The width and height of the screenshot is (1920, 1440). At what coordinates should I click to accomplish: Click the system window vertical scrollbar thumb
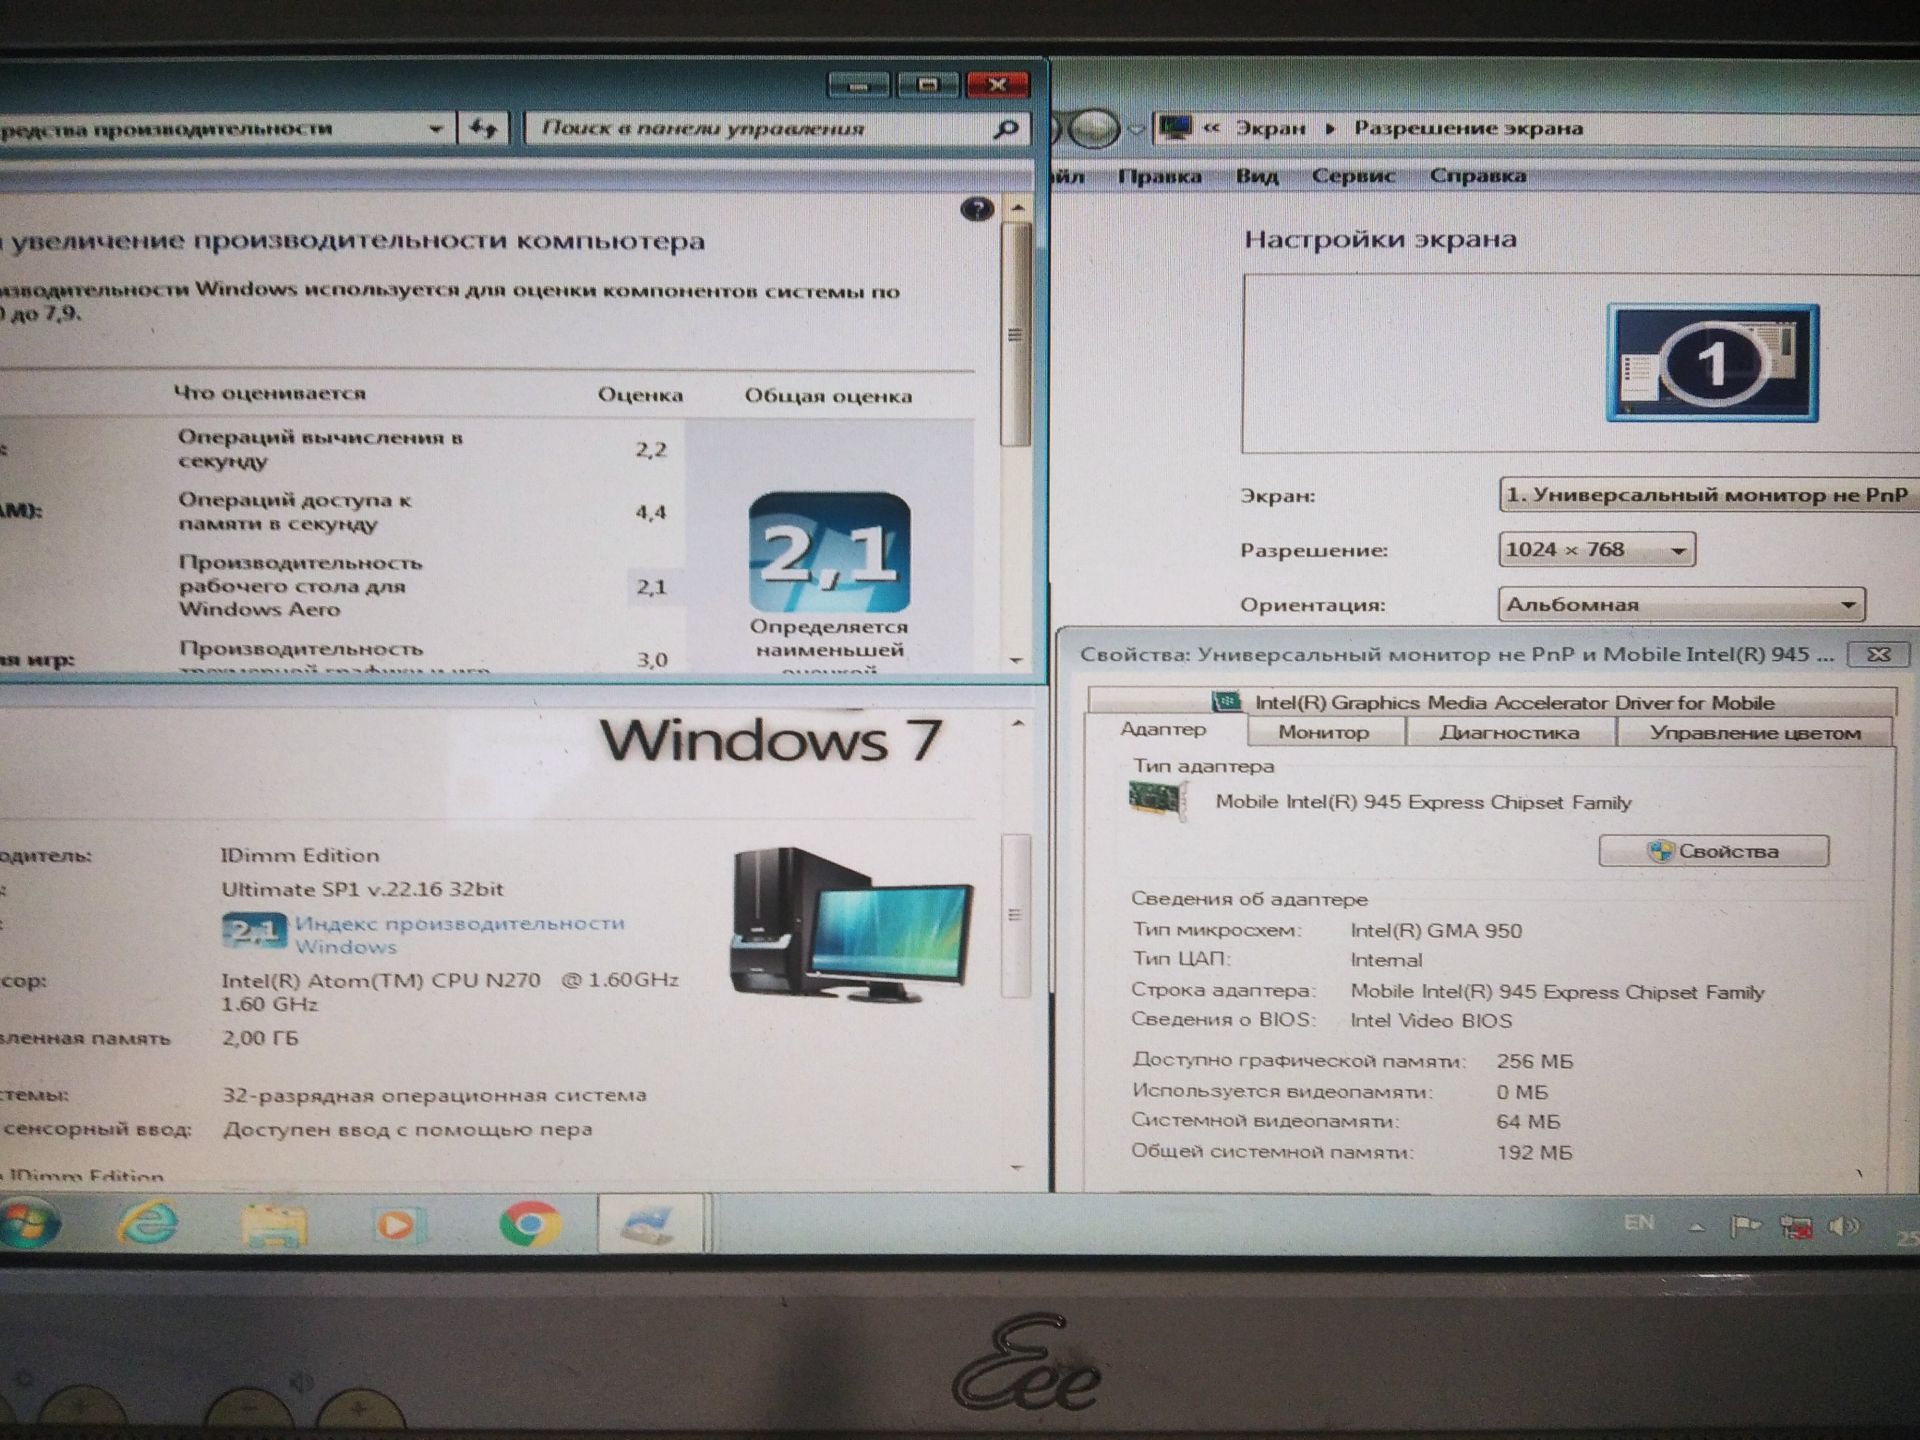1015,914
